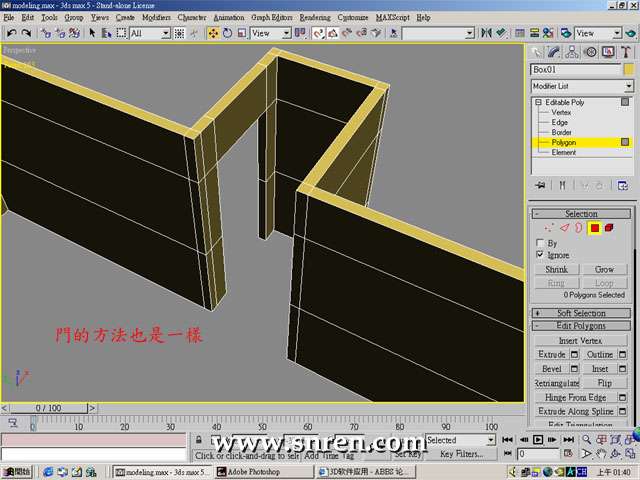Activate the Select and Rotate tool
This screenshot has height=480, width=640.
pyautogui.click(x=227, y=33)
